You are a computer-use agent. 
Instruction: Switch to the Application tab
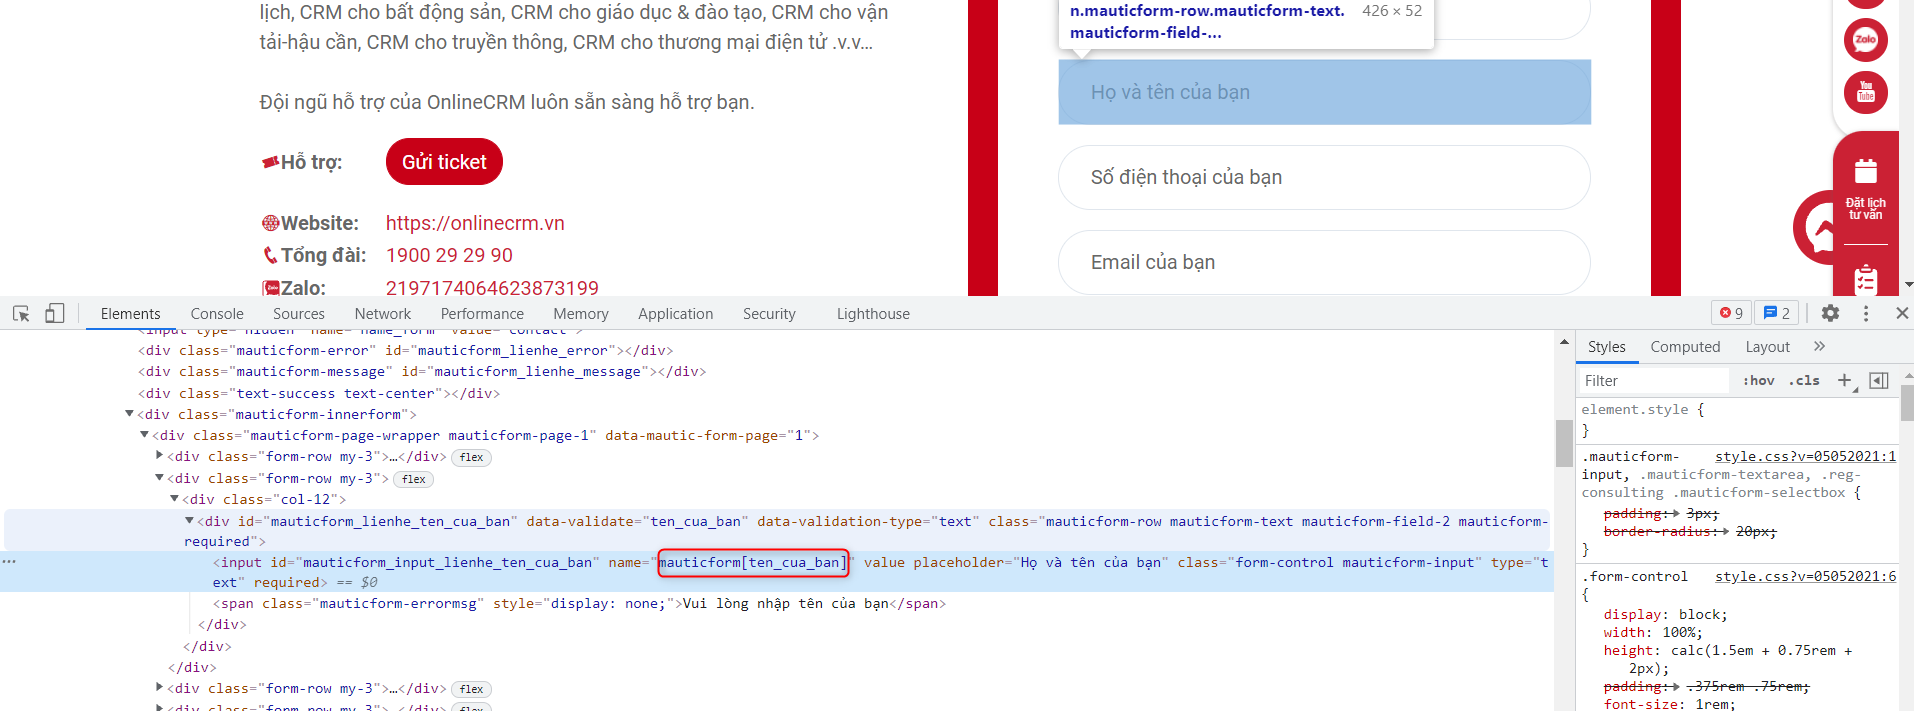coord(676,314)
